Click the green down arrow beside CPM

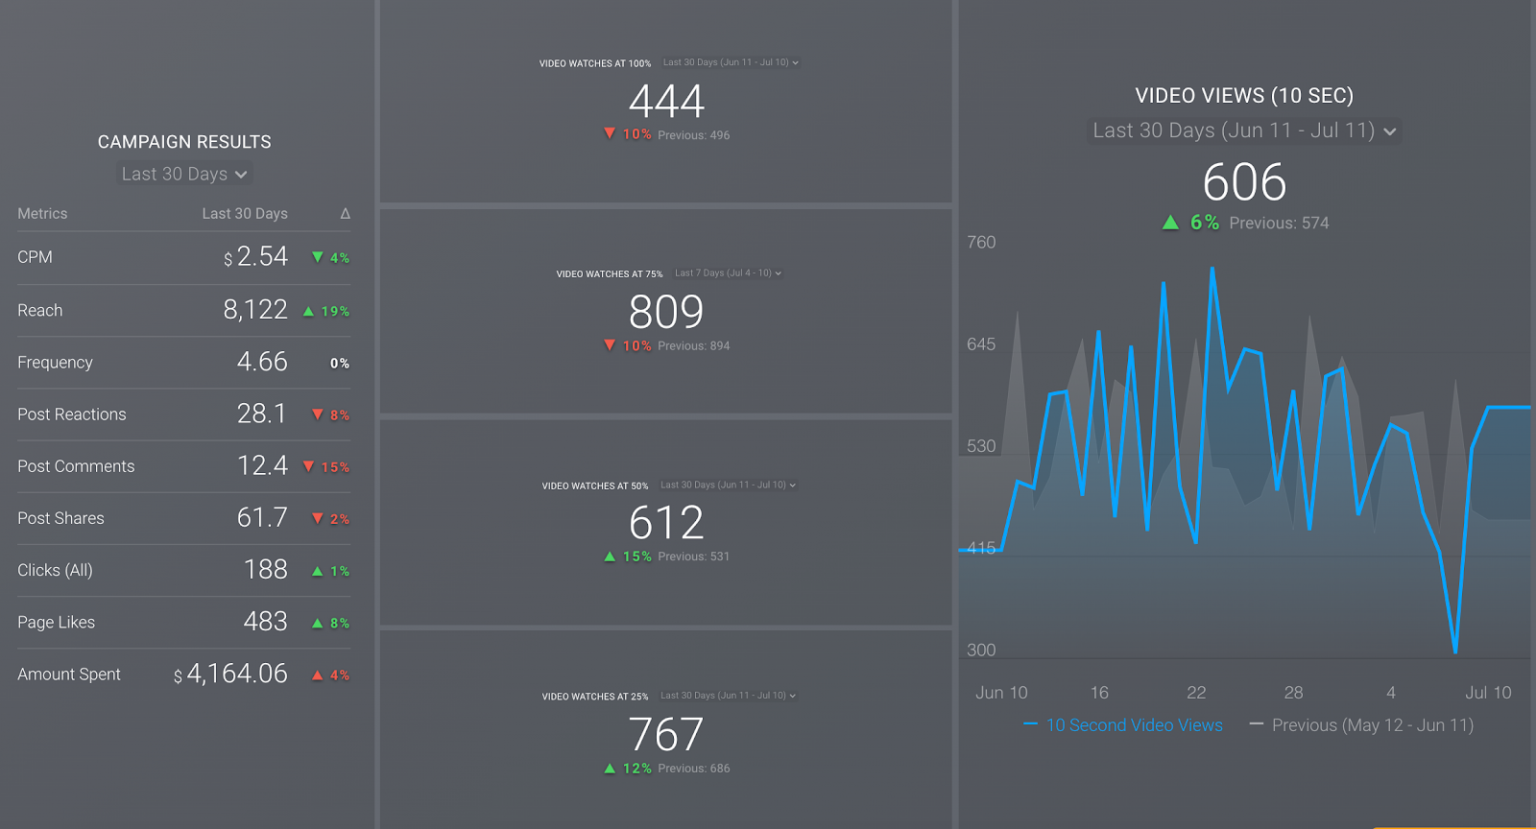pos(317,258)
